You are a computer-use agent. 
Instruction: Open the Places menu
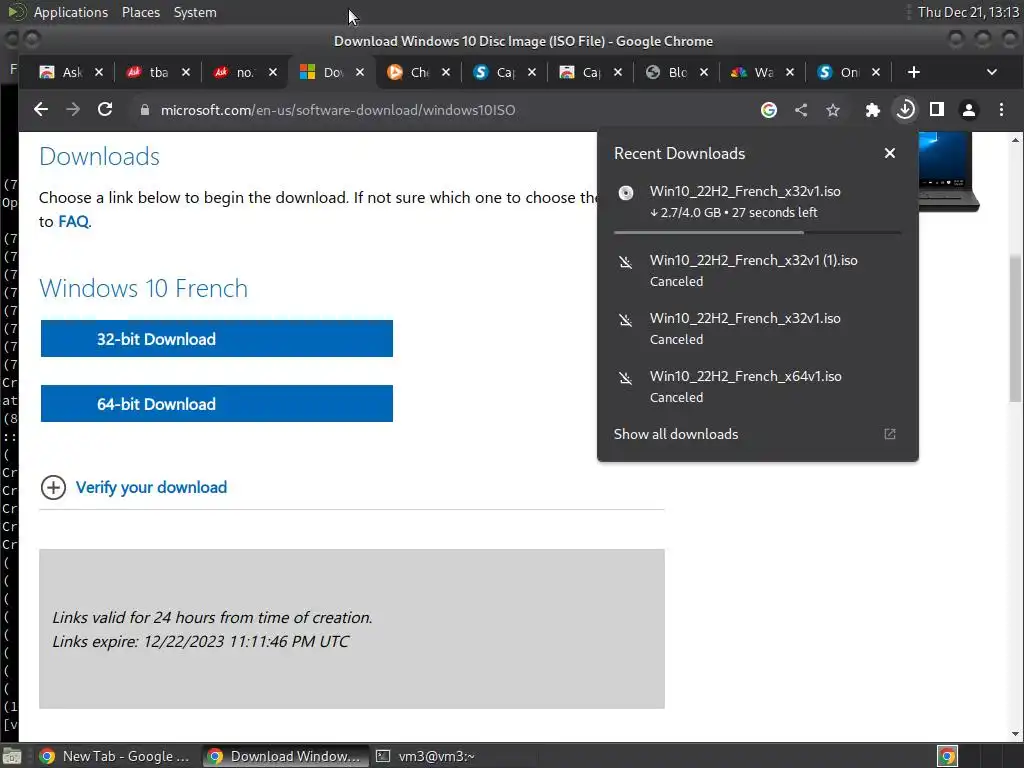click(140, 12)
